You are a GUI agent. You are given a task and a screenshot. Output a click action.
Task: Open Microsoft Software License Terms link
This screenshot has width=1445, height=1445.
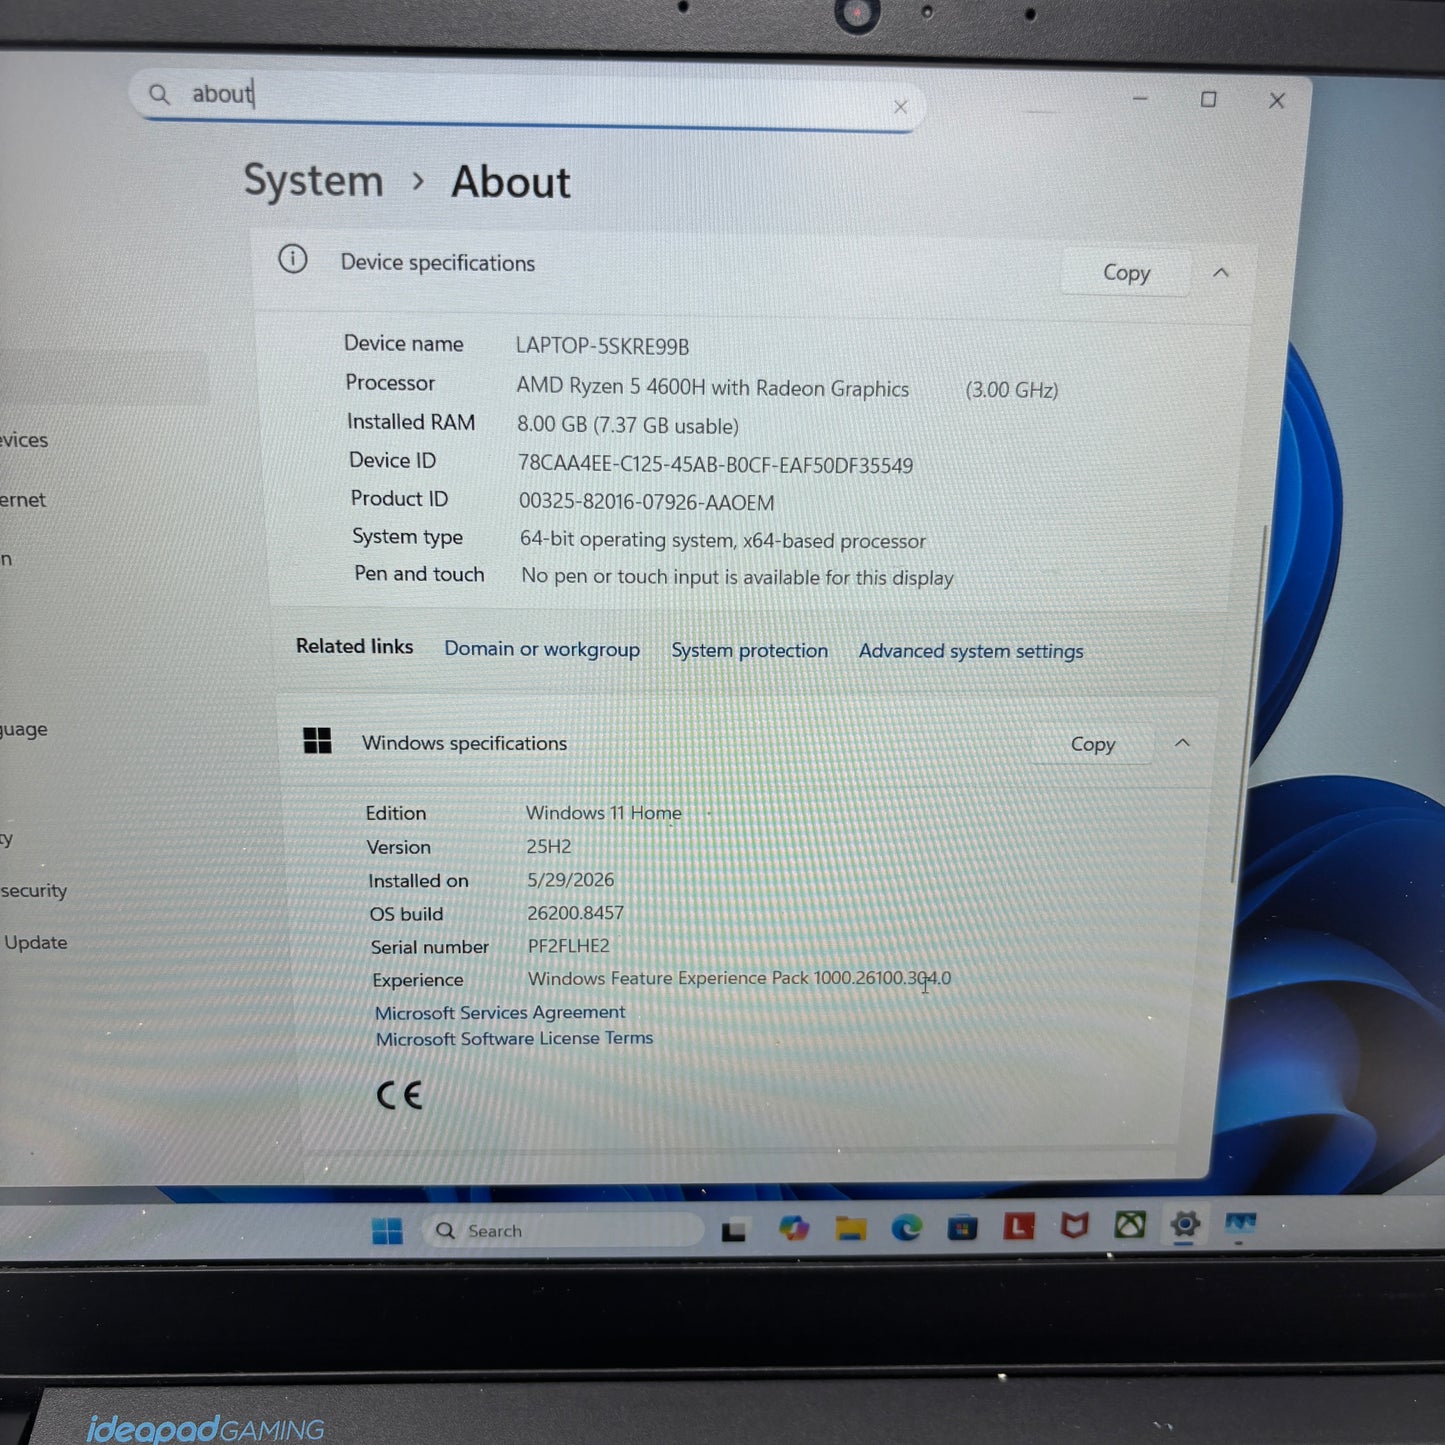514,1038
